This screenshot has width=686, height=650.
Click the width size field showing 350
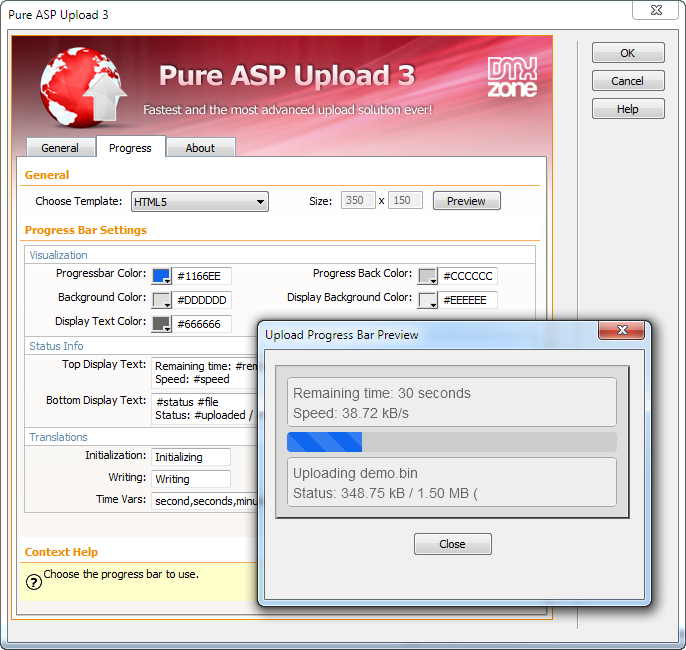point(358,200)
